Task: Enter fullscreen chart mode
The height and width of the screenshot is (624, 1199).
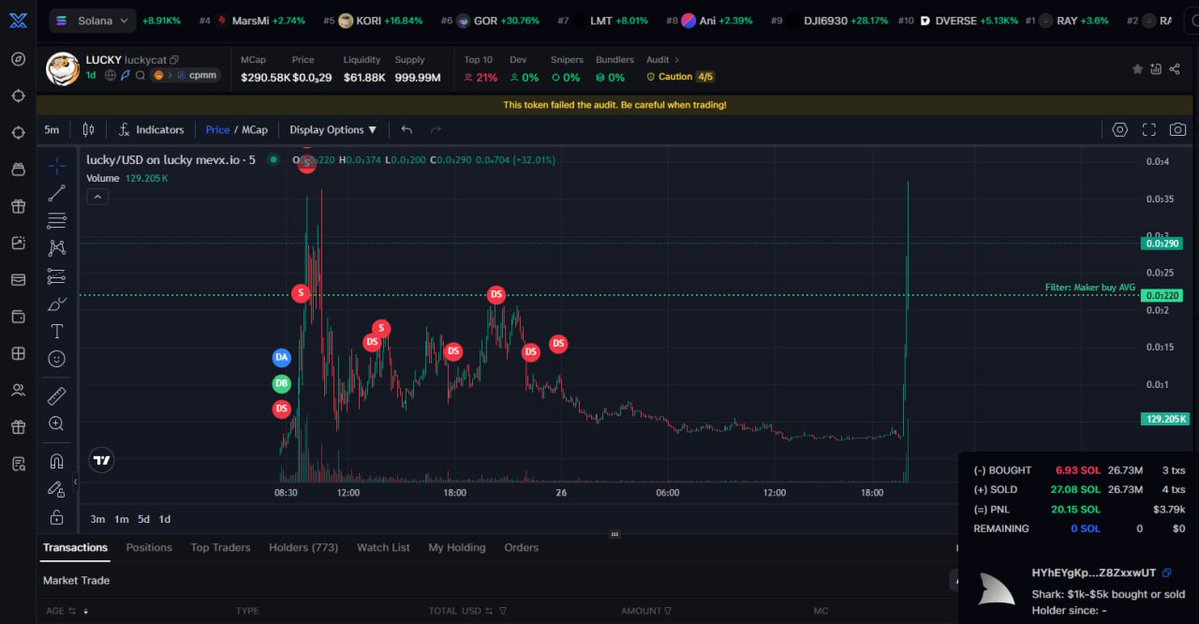Action: click(x=1149, y=130)
